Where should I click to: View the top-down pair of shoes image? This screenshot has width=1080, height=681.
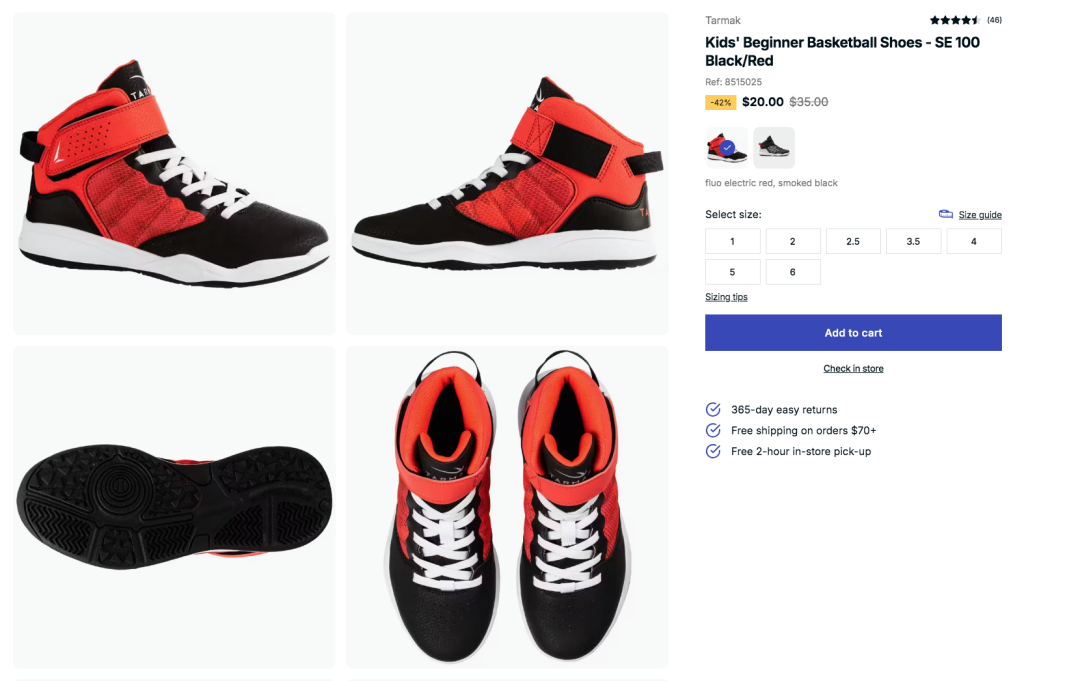click(x=507, y=507)
